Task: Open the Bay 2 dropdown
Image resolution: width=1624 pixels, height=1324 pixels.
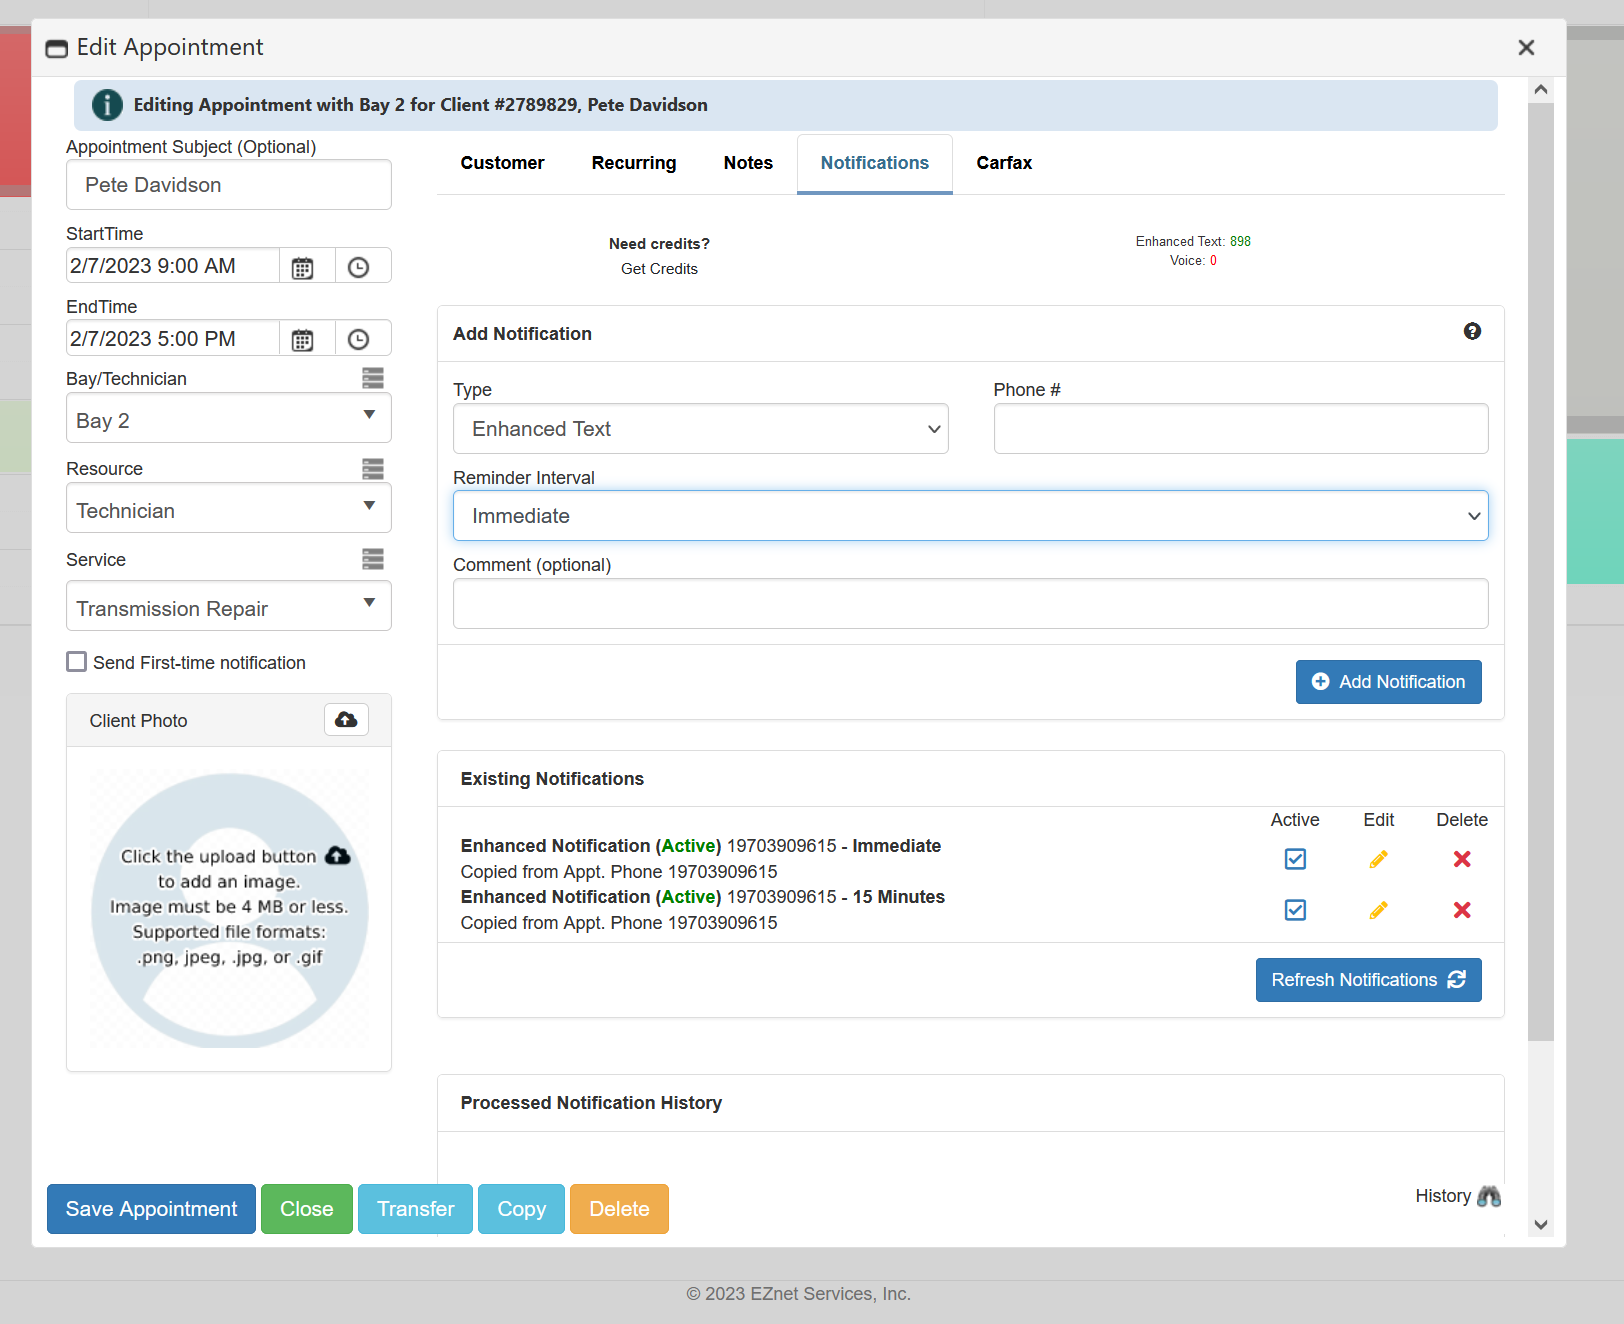Action: (228, 418)
